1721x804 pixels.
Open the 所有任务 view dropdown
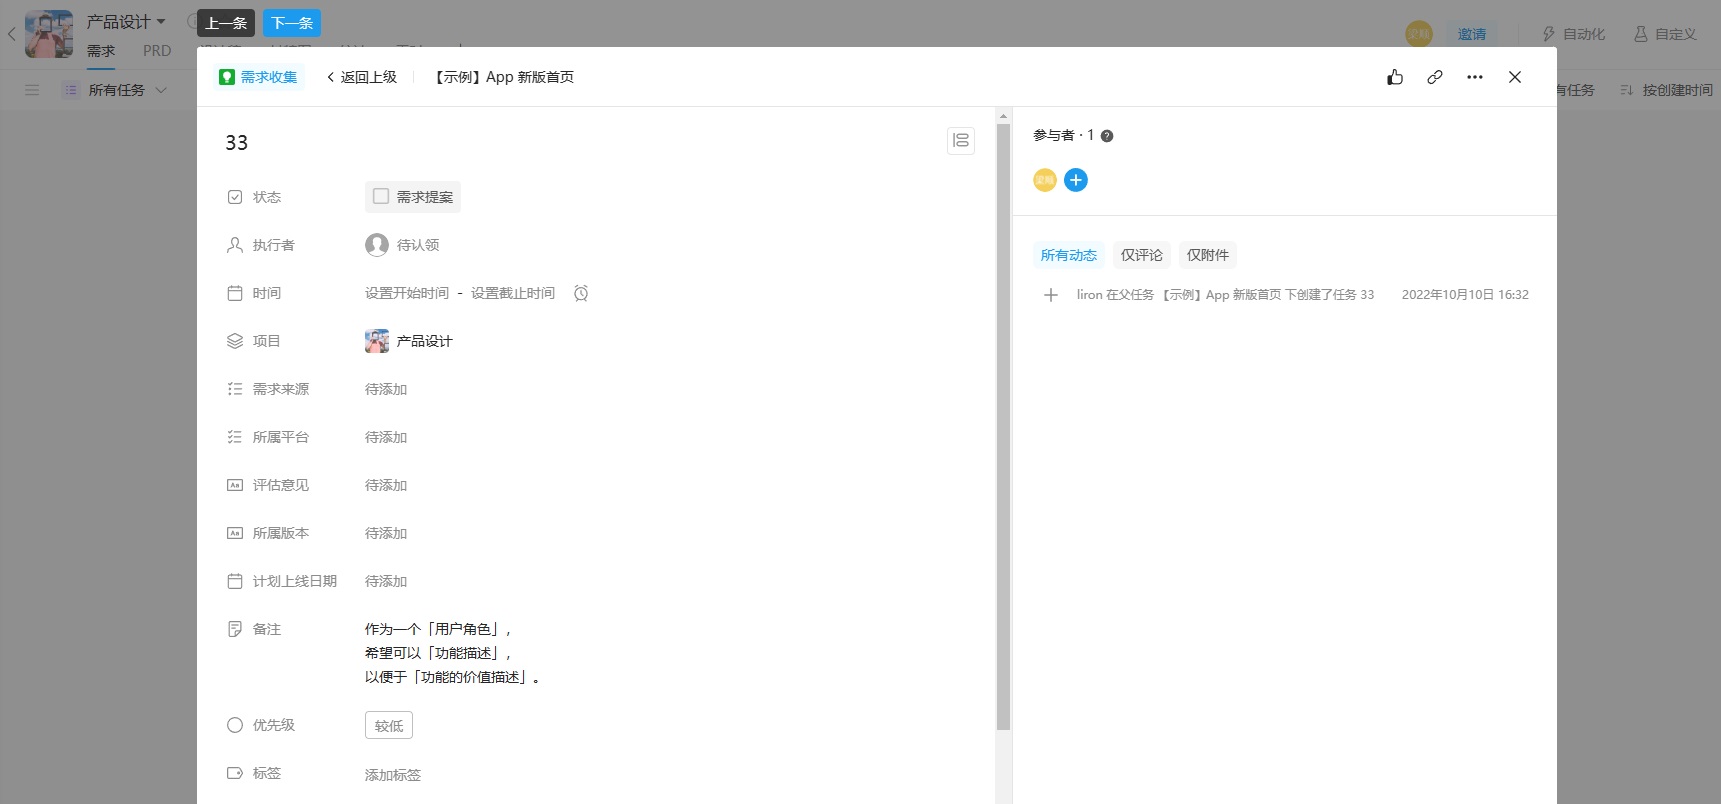click(115, 90)
